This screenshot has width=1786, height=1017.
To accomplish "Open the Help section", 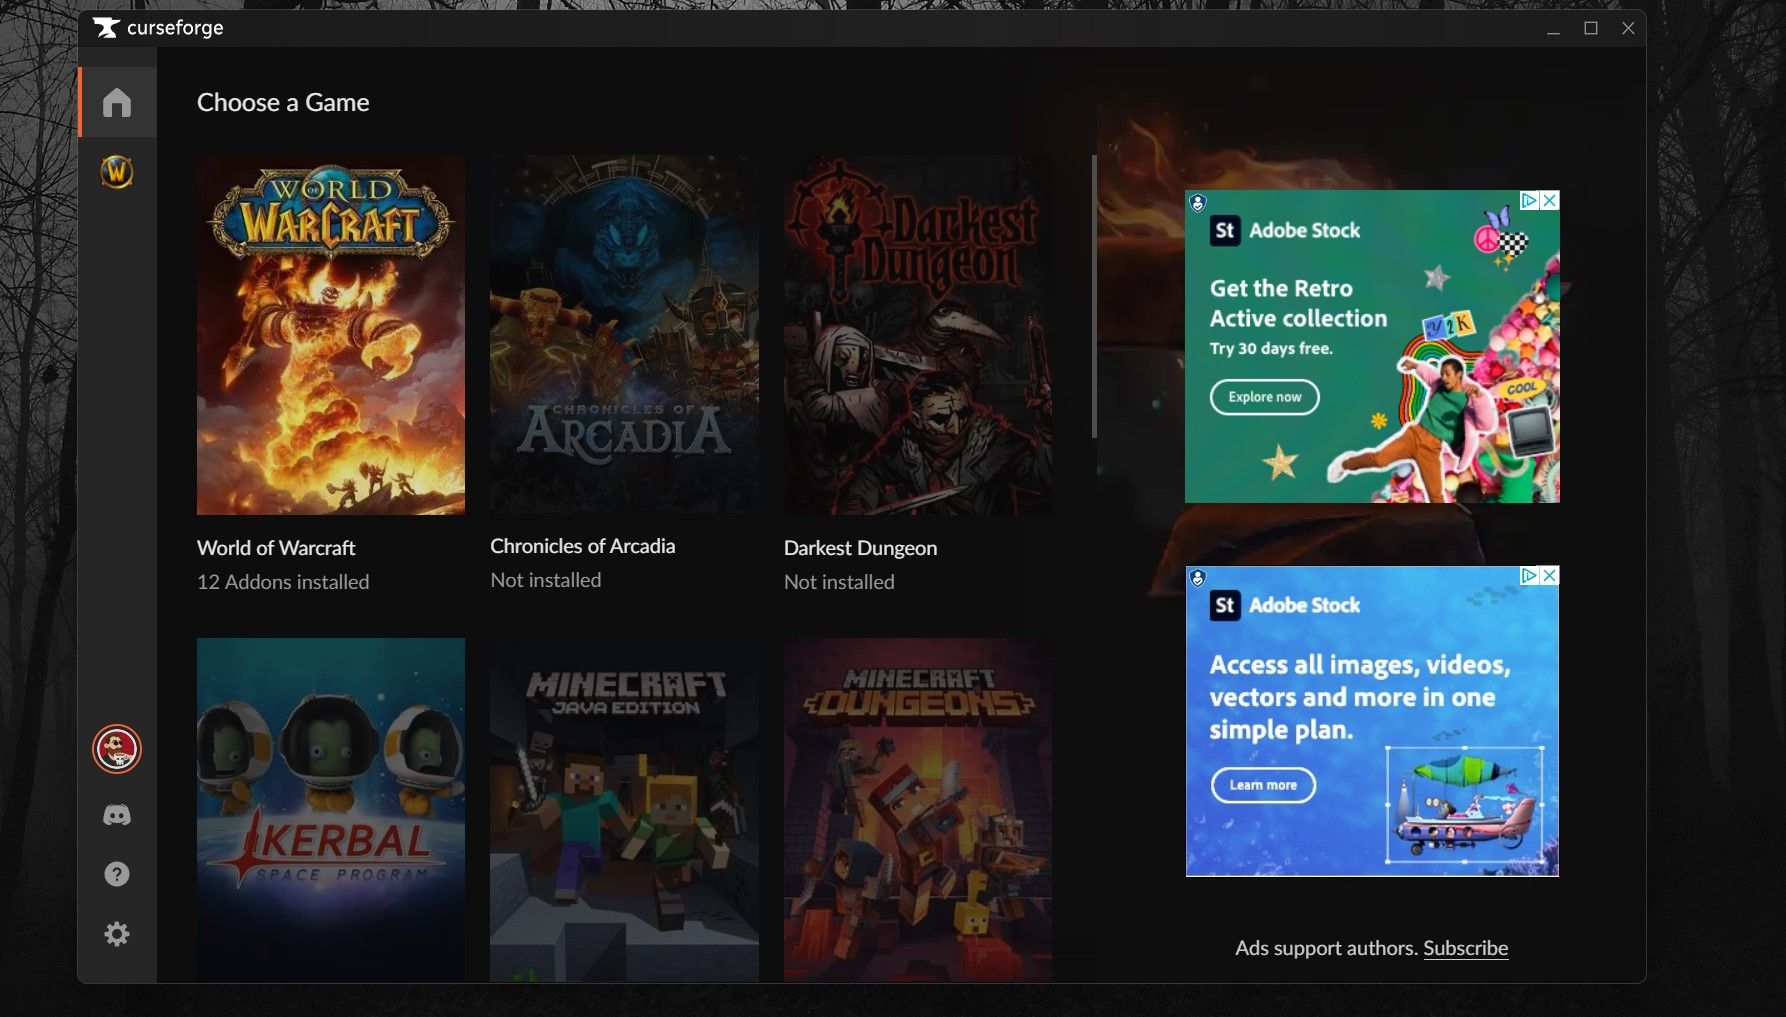I will 117,874.
